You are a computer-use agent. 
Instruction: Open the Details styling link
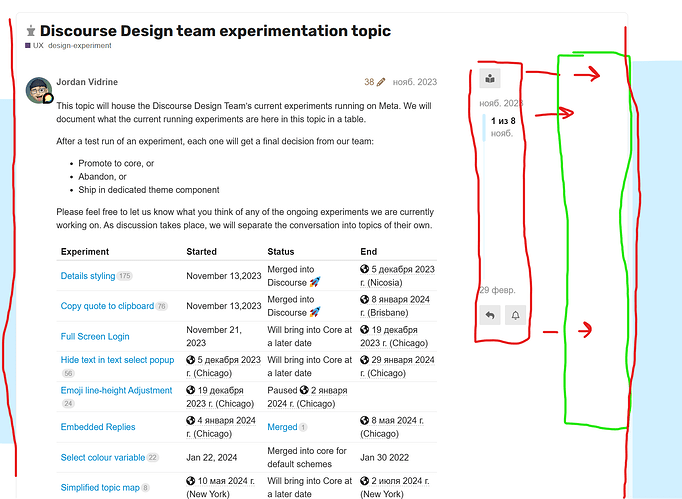coord(88,276)
